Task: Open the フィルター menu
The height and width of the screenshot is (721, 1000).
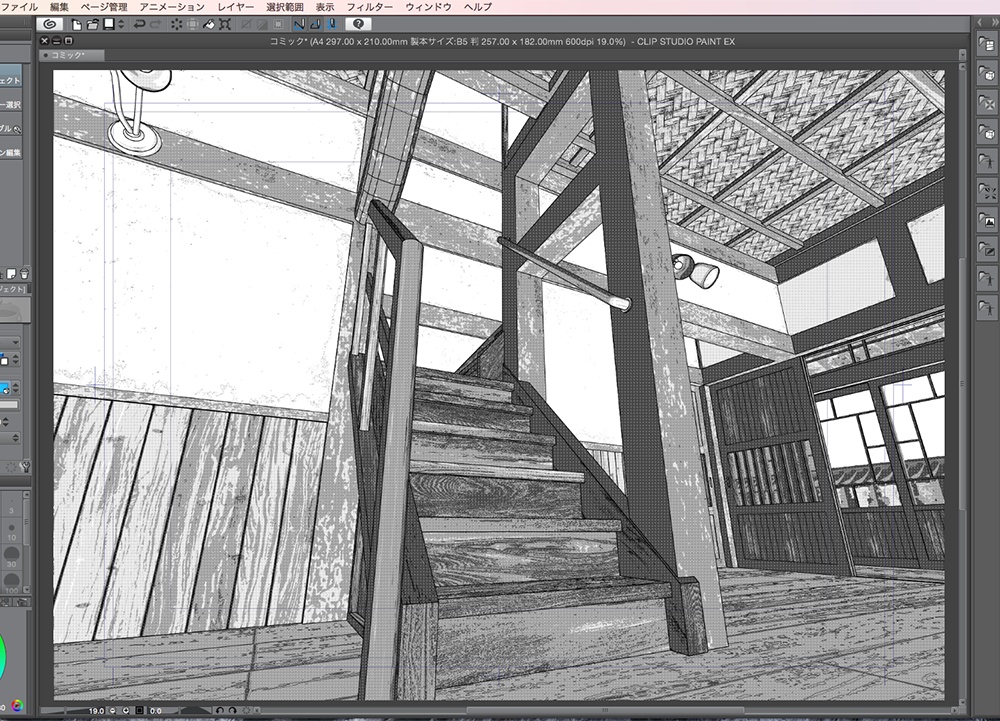Action: (371, 5)
